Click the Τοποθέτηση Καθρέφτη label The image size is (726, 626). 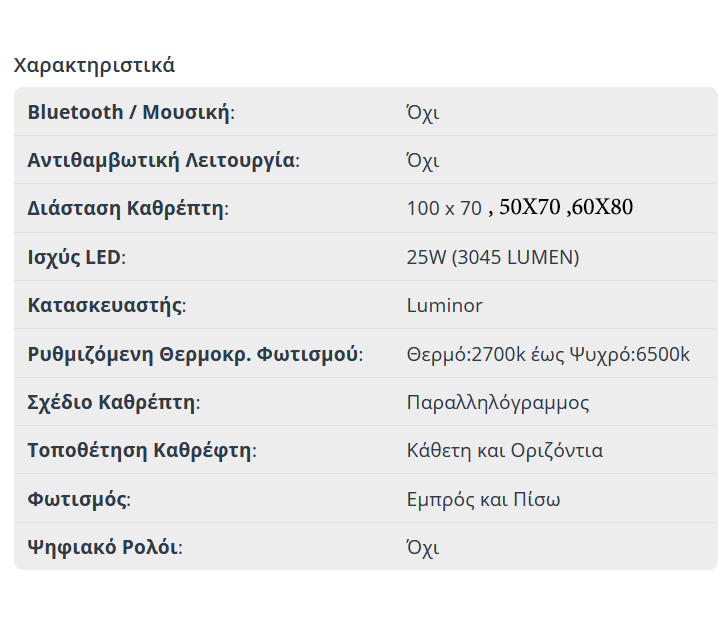[141, 450]
